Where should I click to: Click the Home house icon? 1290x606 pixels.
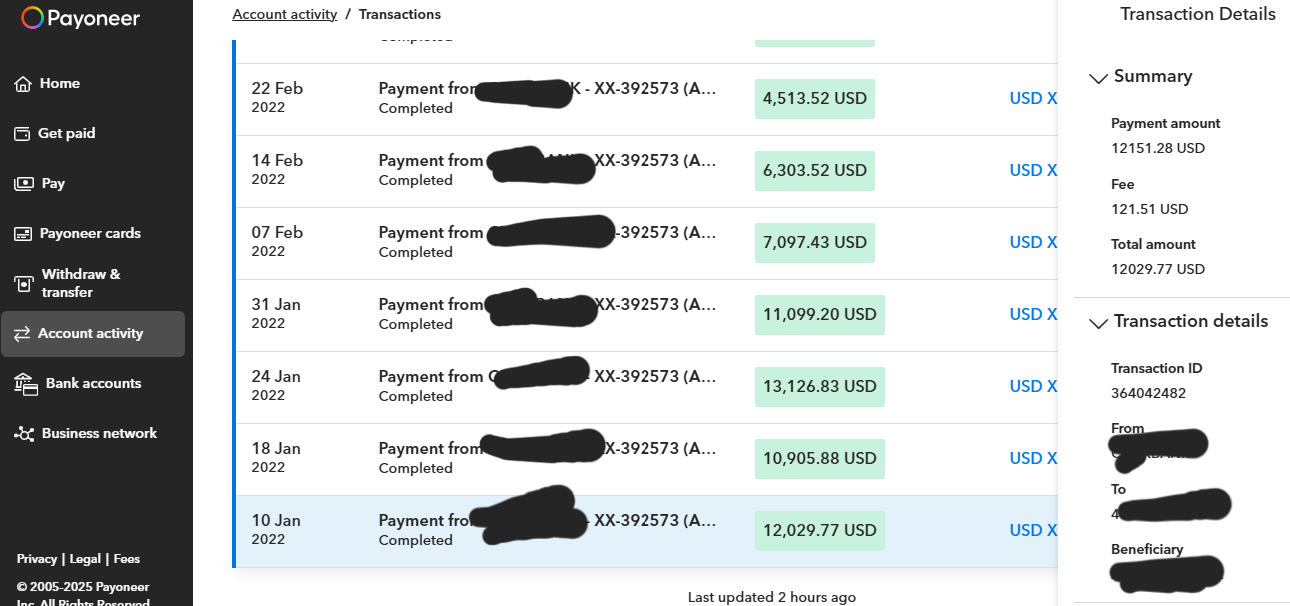click(x=23, y=84)
